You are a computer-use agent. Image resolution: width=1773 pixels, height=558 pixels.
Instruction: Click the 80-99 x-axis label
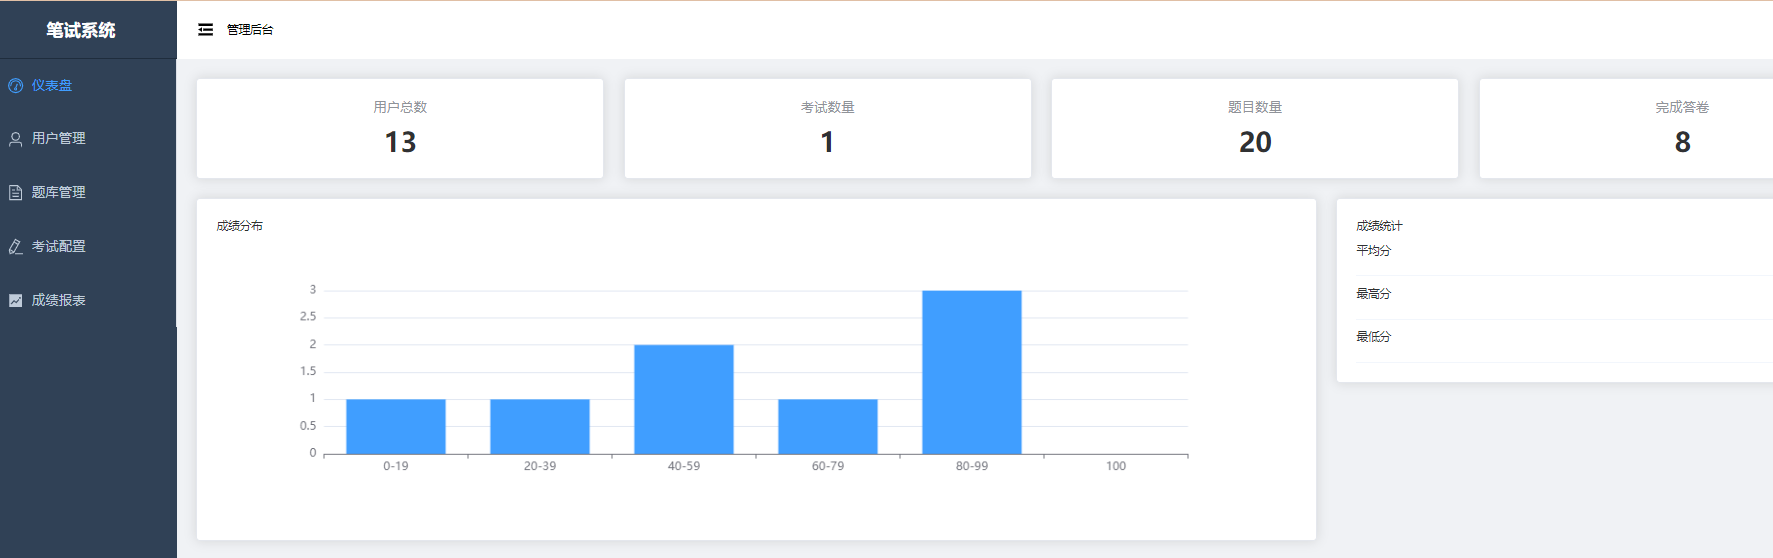(x=972, y=466)
